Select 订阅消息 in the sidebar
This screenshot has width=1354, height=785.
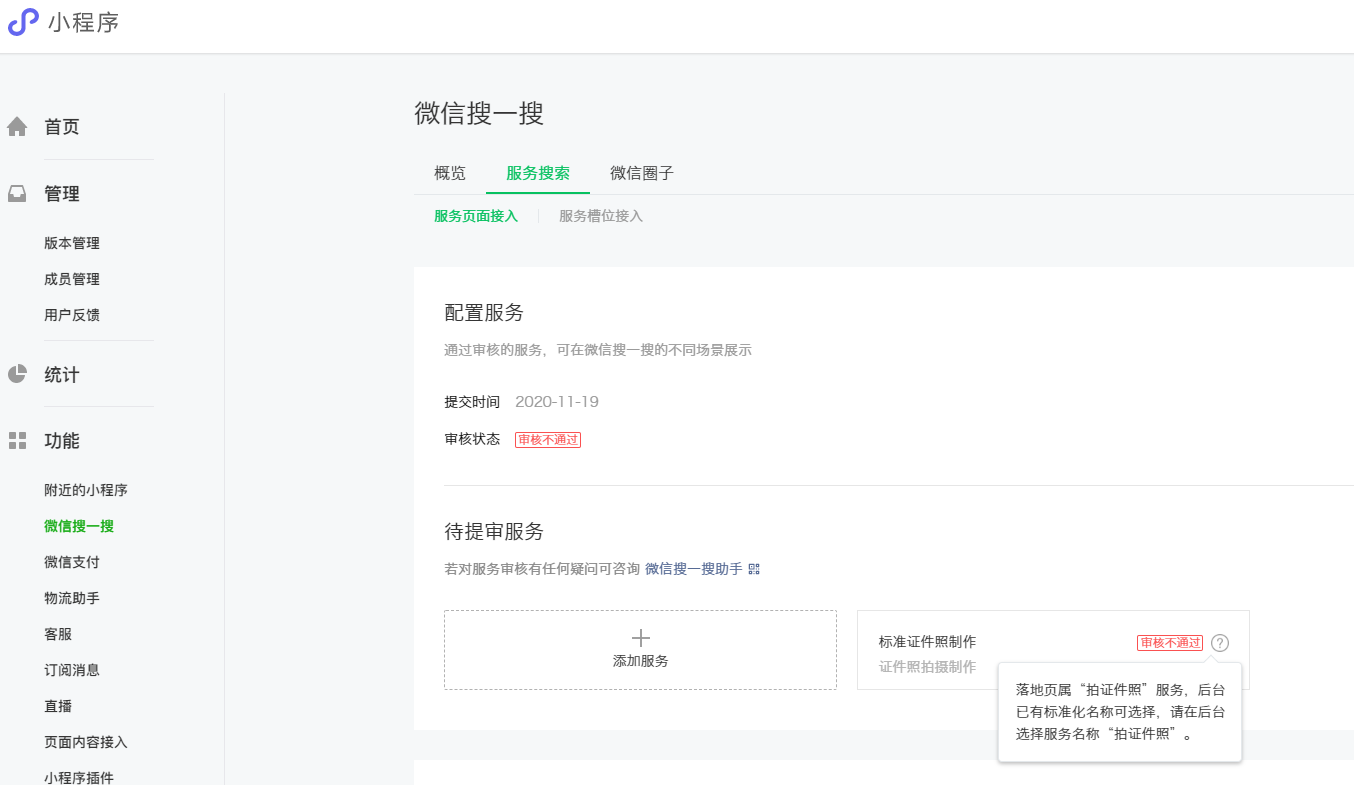point(72,670)
